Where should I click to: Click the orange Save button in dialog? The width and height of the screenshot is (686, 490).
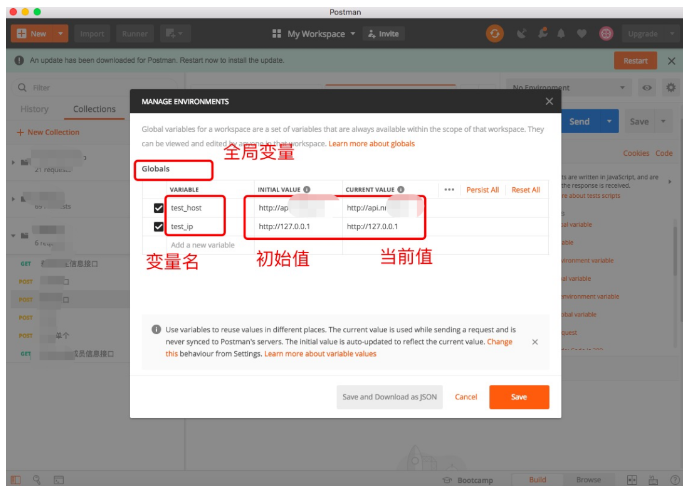519,397
